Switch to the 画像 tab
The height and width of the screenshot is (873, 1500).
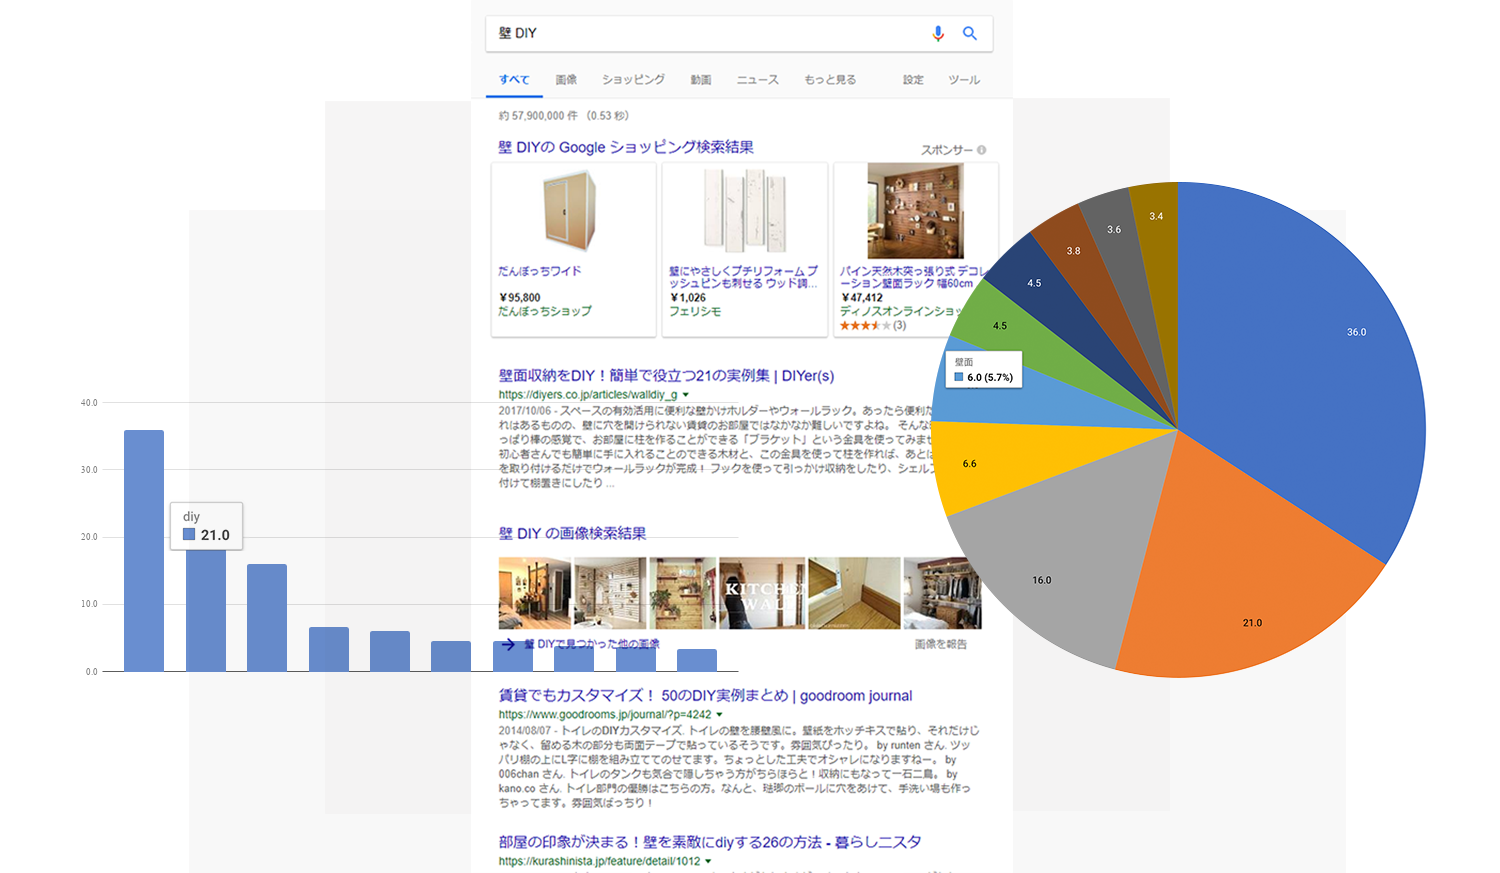point(566,79)
